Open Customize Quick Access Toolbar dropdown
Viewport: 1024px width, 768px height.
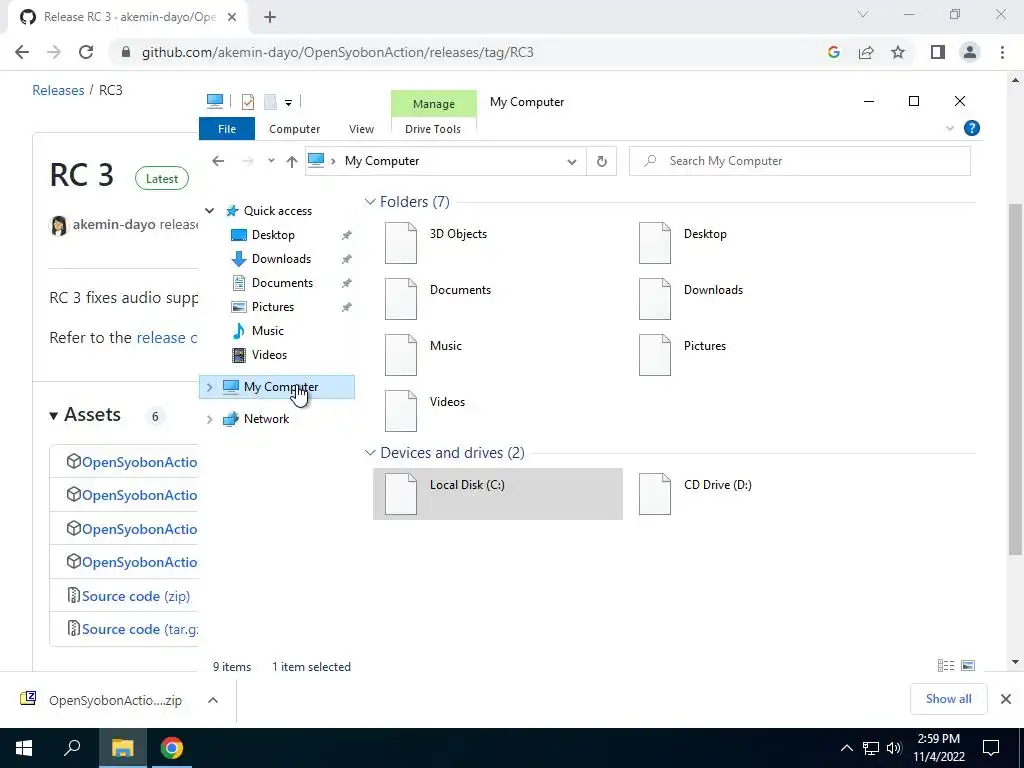(288, 102)
